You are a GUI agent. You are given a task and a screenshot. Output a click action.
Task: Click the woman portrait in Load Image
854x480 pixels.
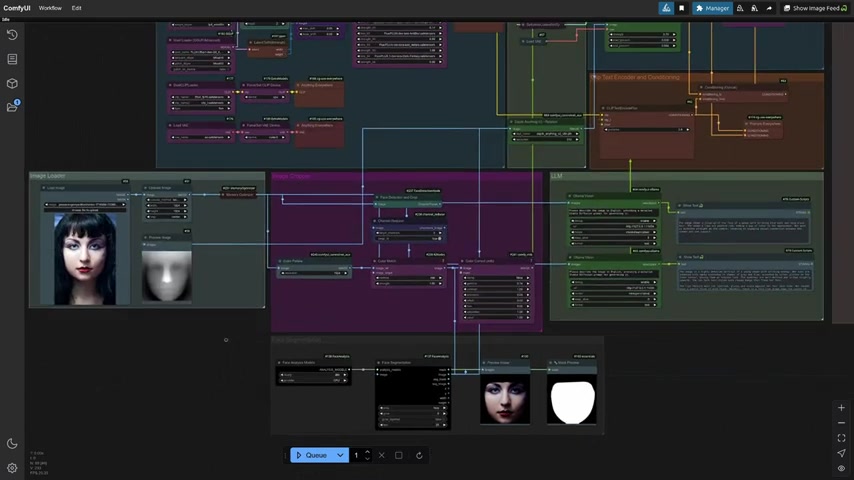coord(85,257)
